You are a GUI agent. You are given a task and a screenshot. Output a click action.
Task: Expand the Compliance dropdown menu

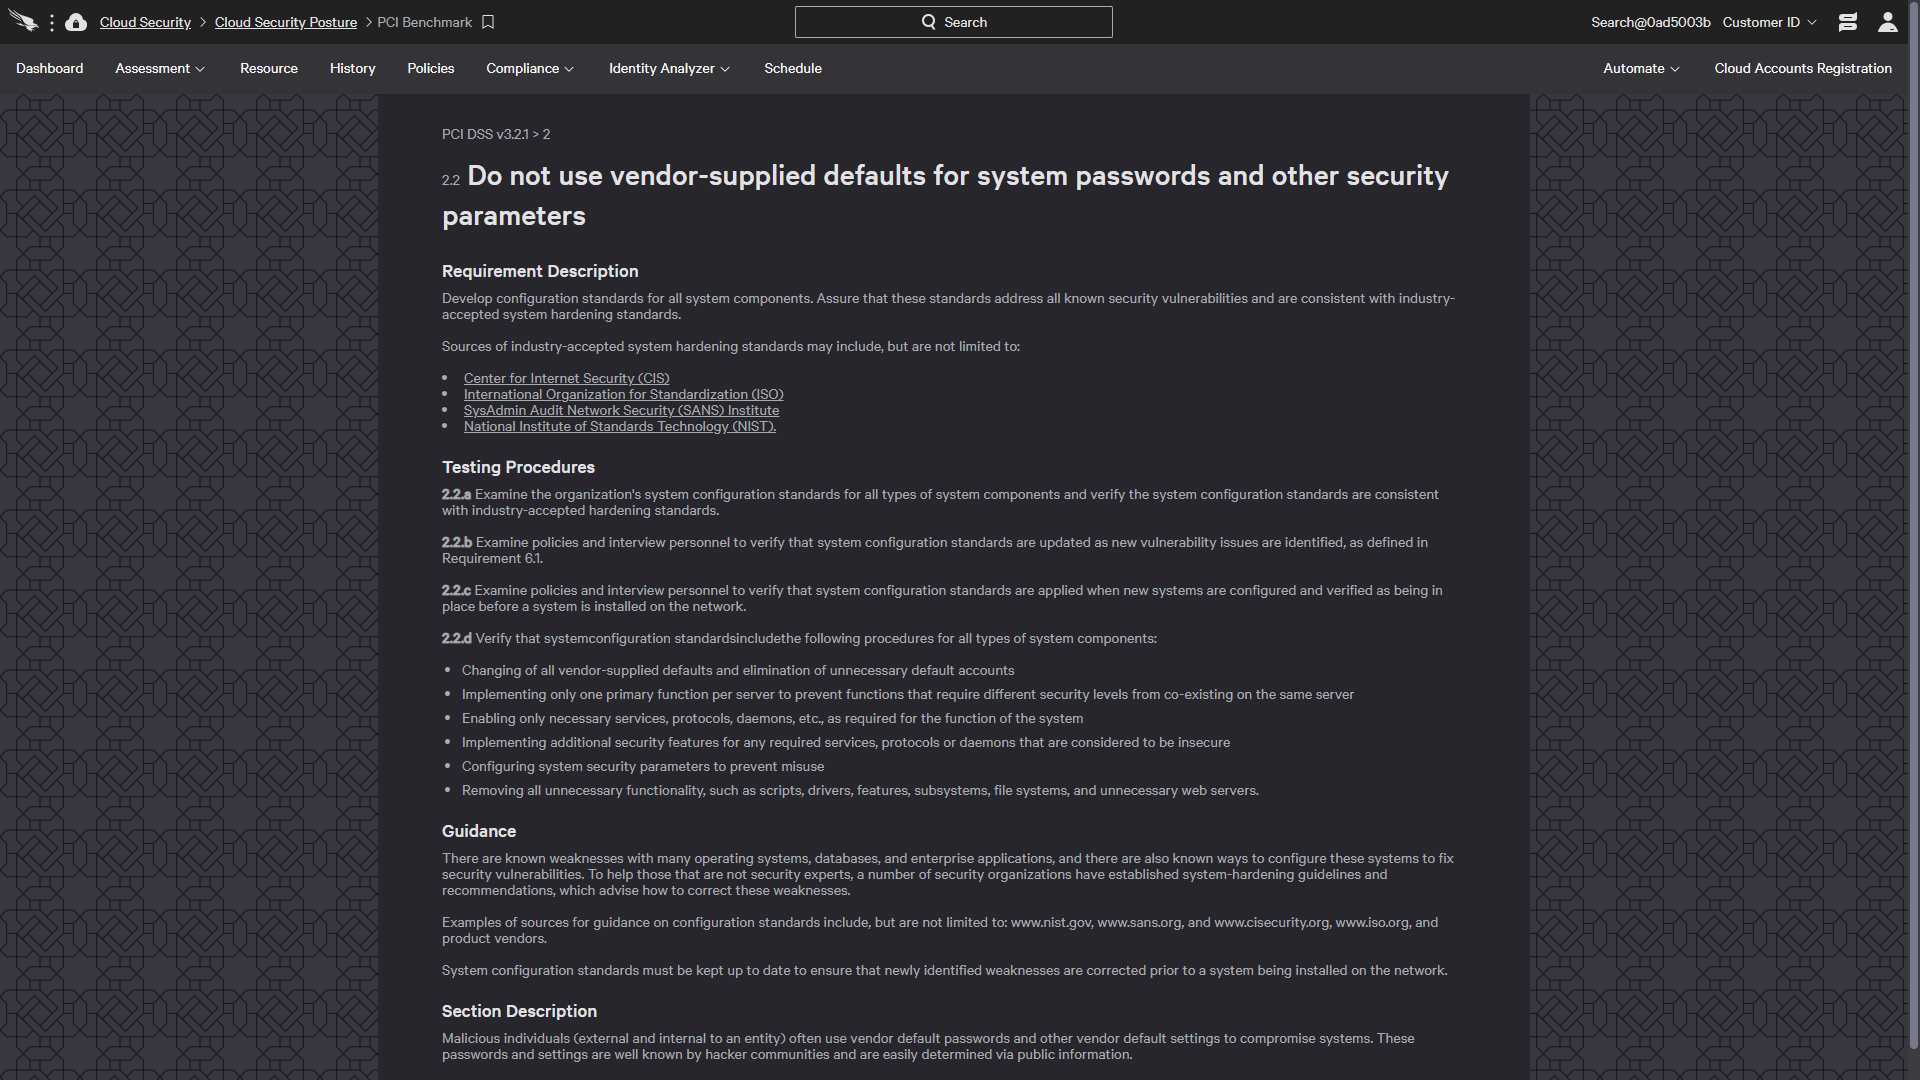coord(527,69)
